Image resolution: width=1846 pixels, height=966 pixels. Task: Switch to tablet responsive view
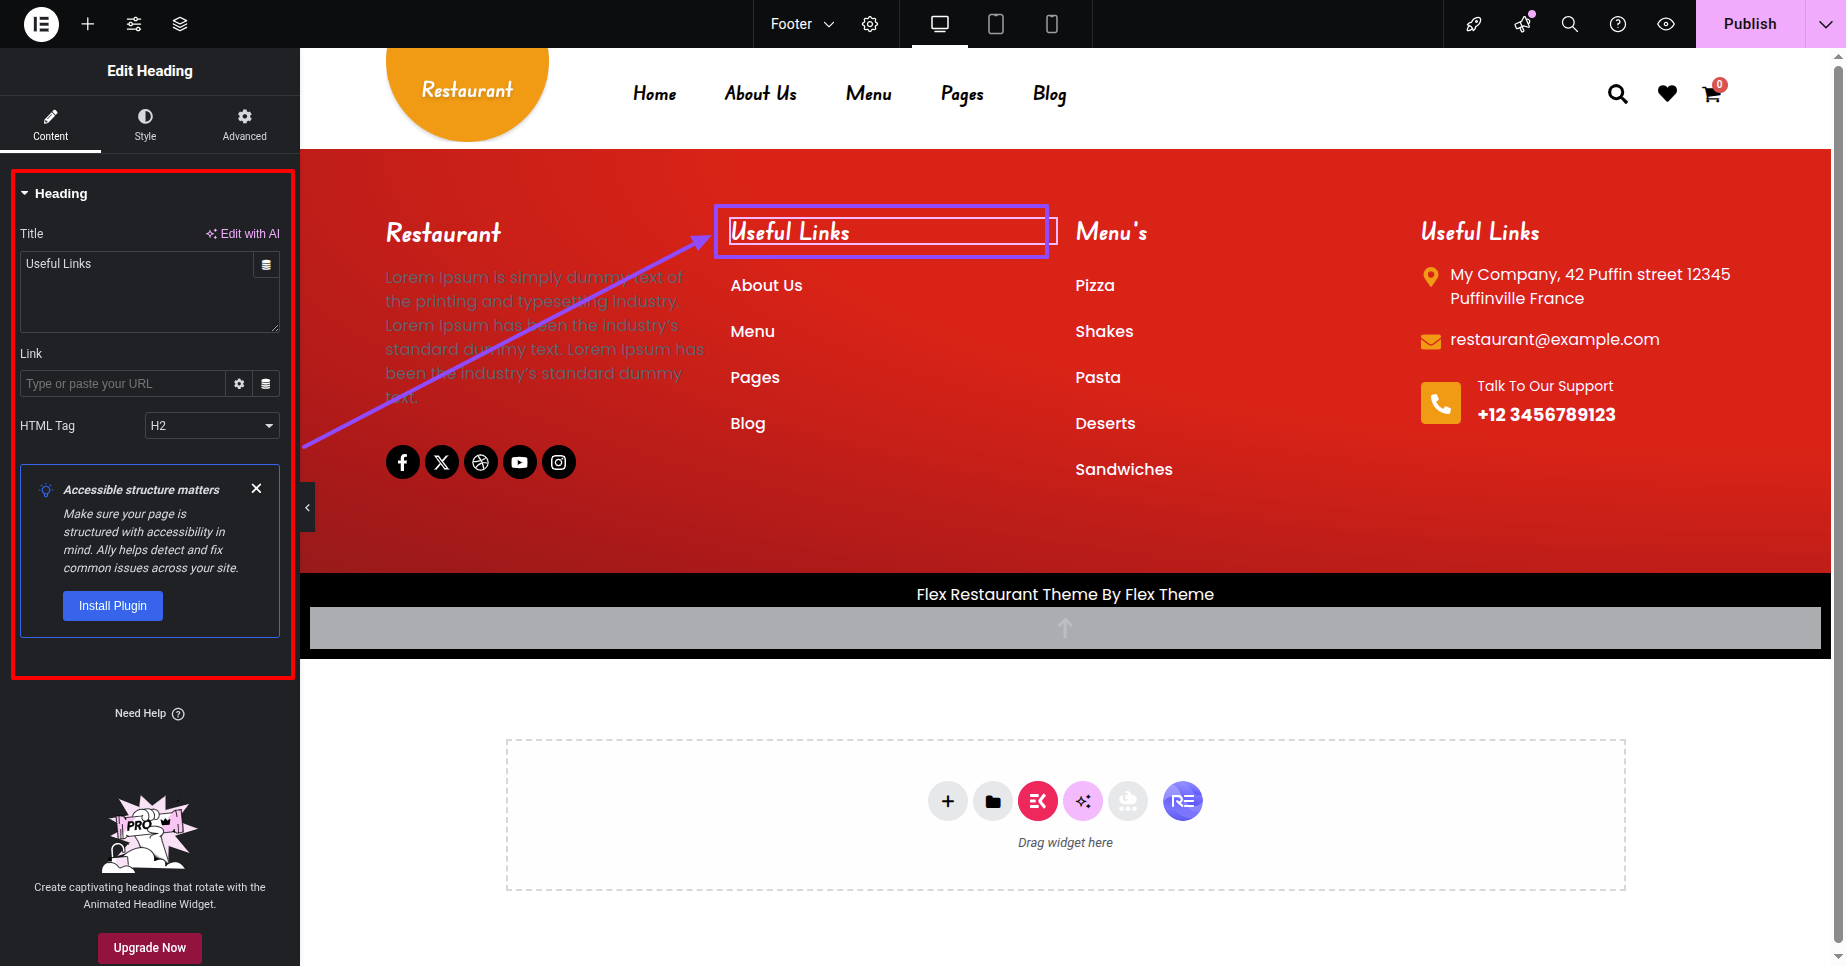tap(996, 24)
